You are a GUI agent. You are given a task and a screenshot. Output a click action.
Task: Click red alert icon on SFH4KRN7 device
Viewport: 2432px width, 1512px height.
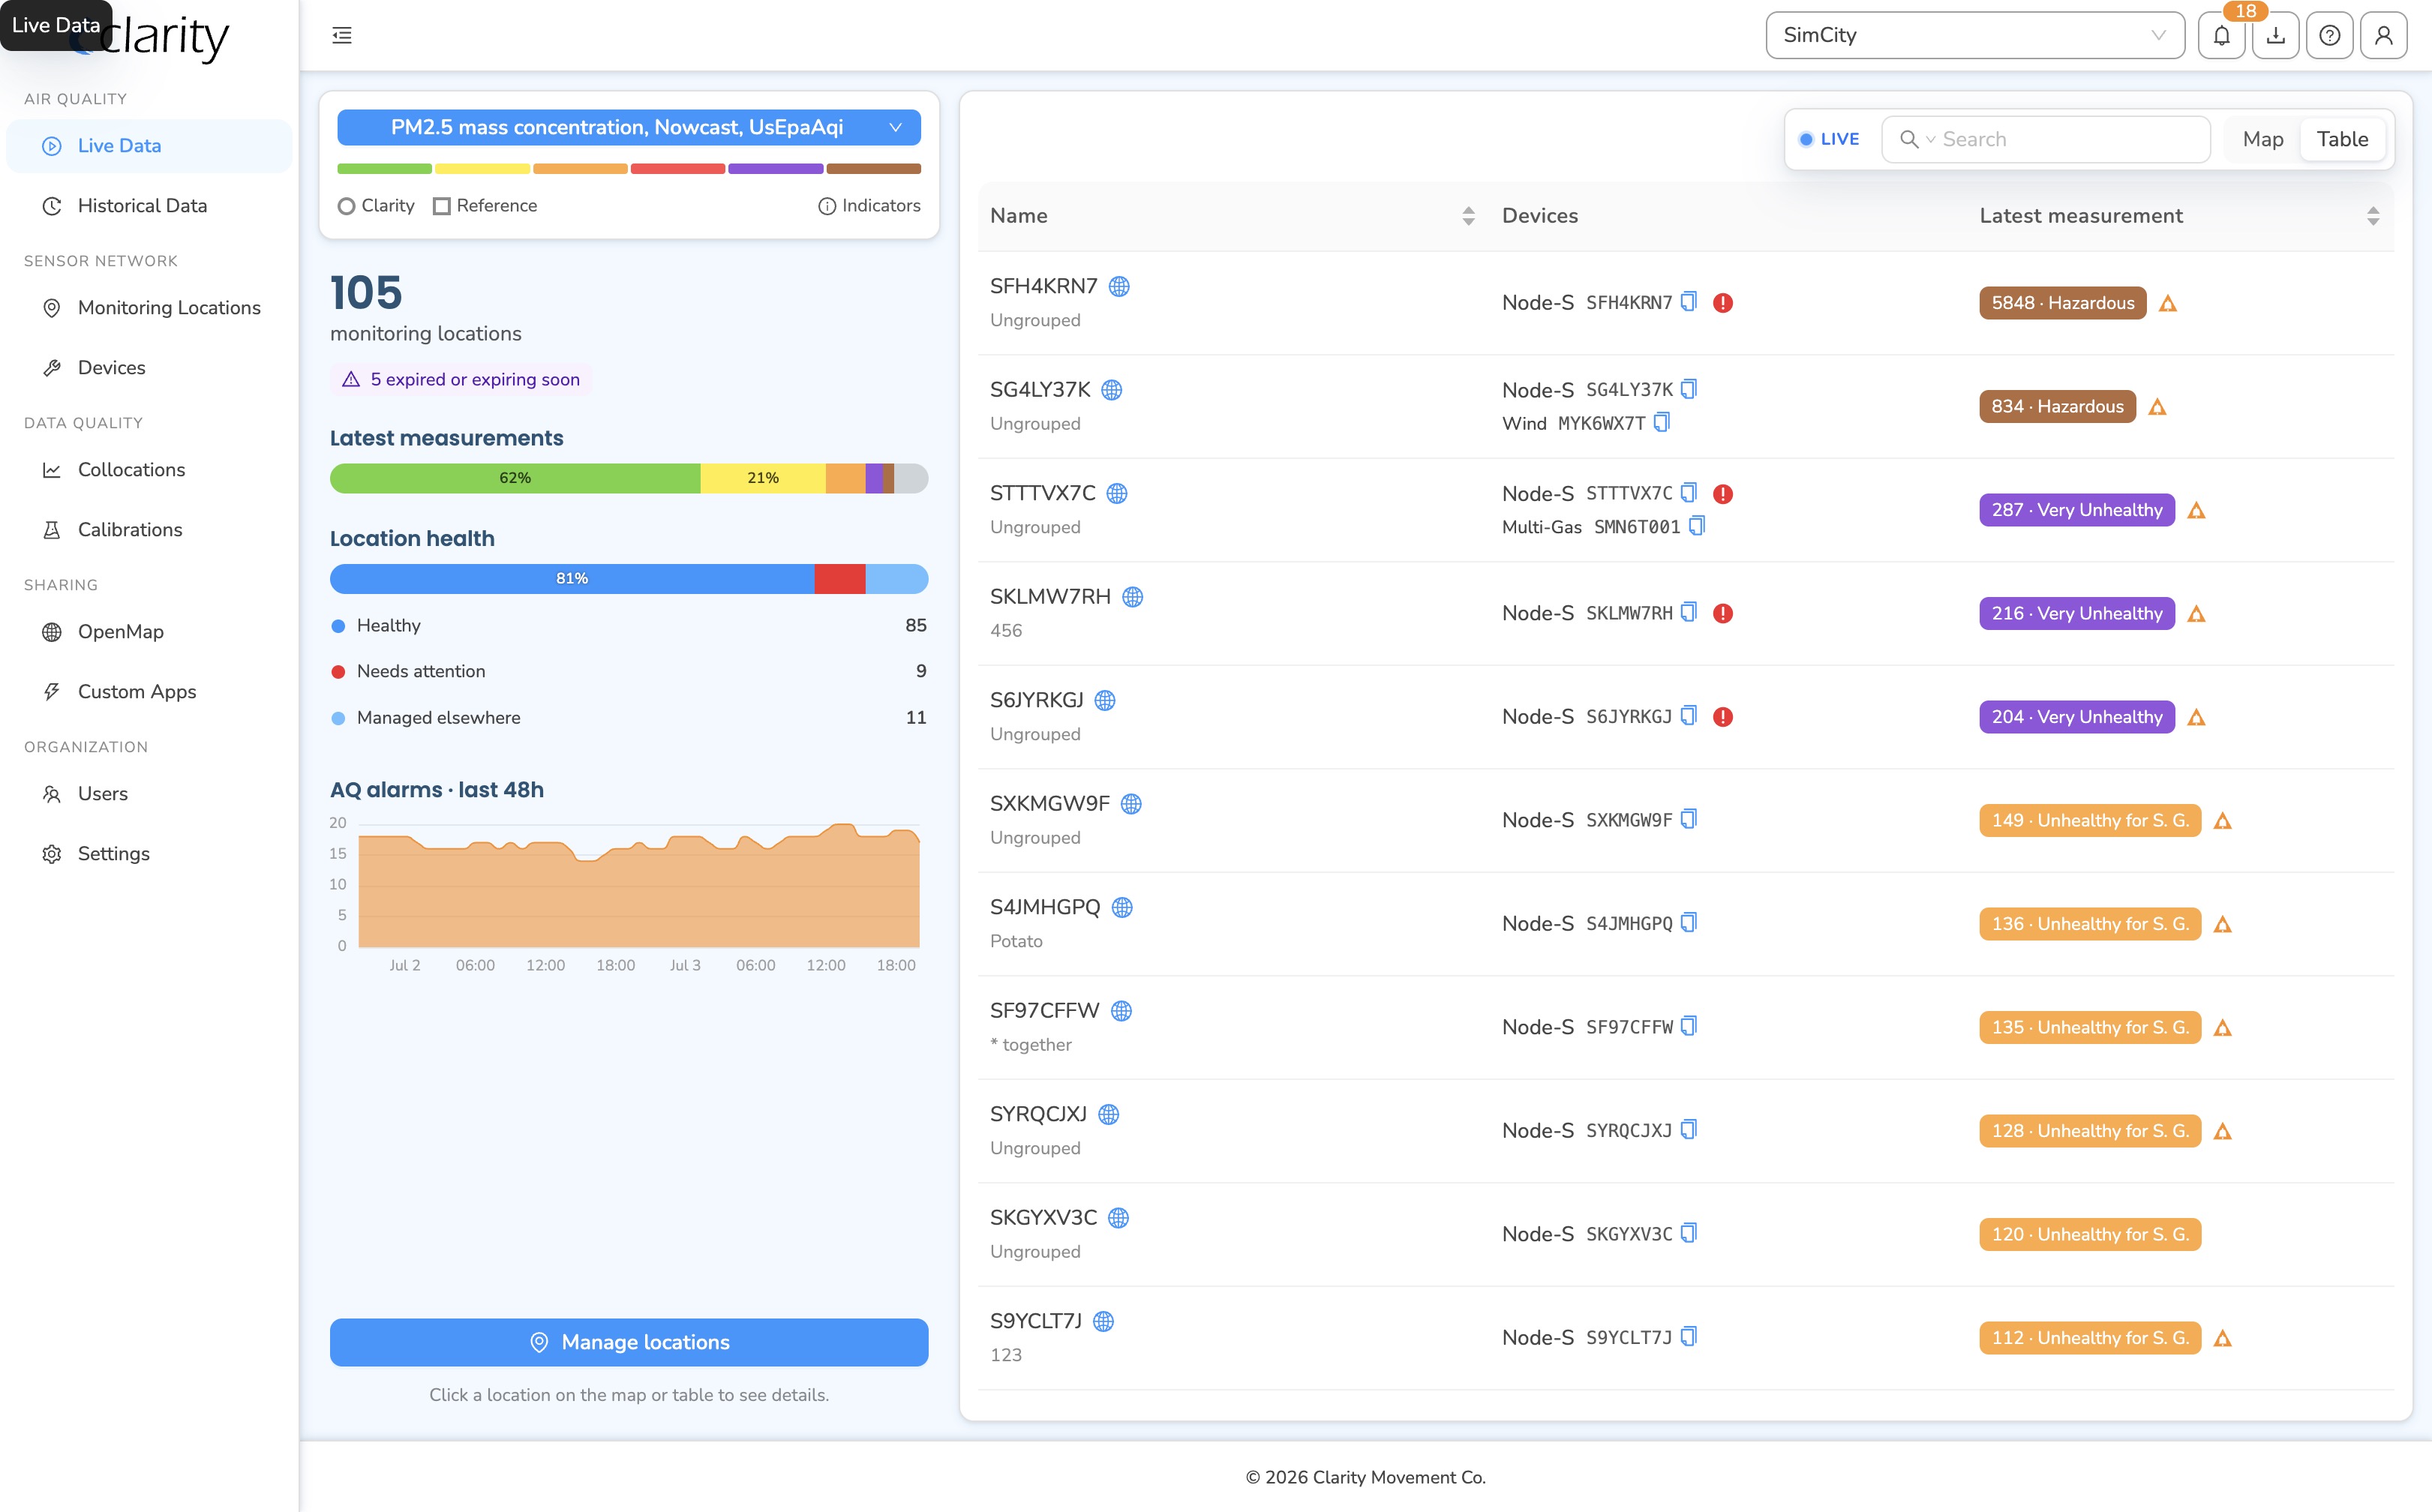(1722, 303)
